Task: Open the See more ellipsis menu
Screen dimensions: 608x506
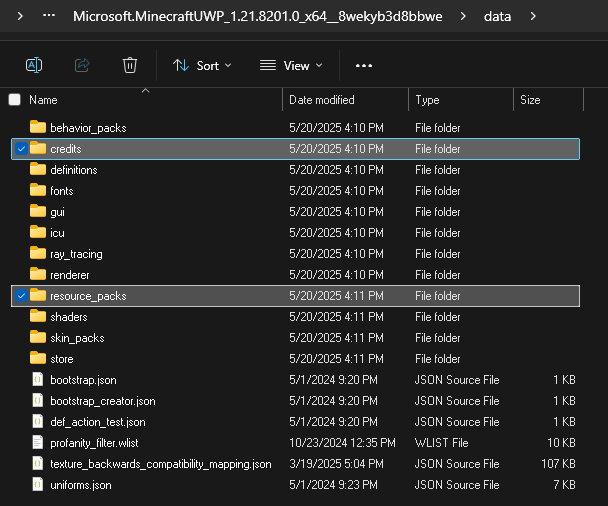Action: 364,65
